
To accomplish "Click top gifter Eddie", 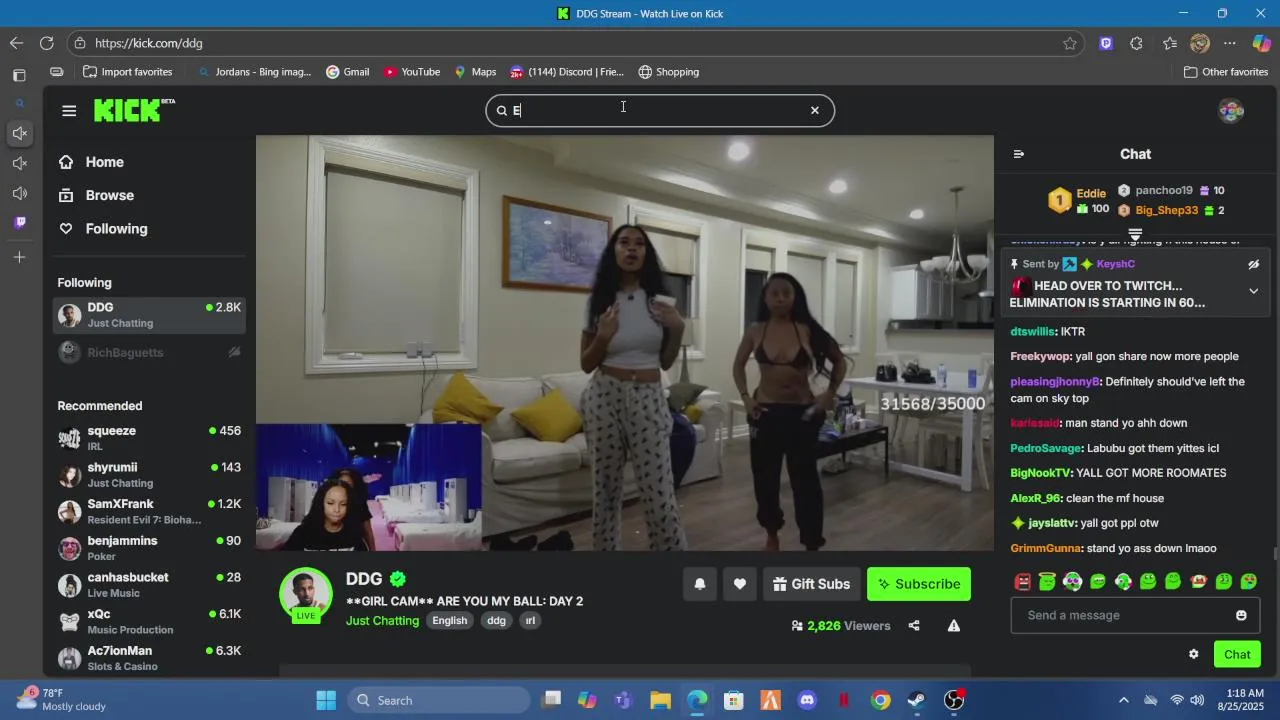I will click(1091, 194).
